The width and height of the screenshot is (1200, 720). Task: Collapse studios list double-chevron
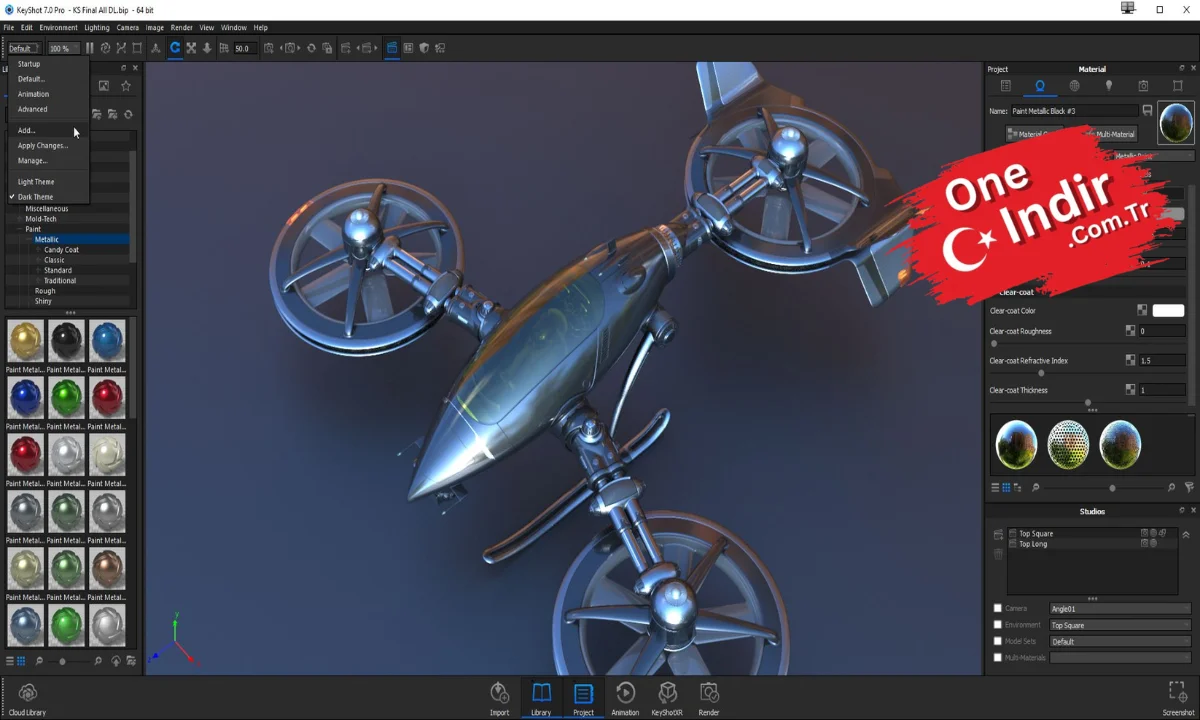click(1186, 535)
